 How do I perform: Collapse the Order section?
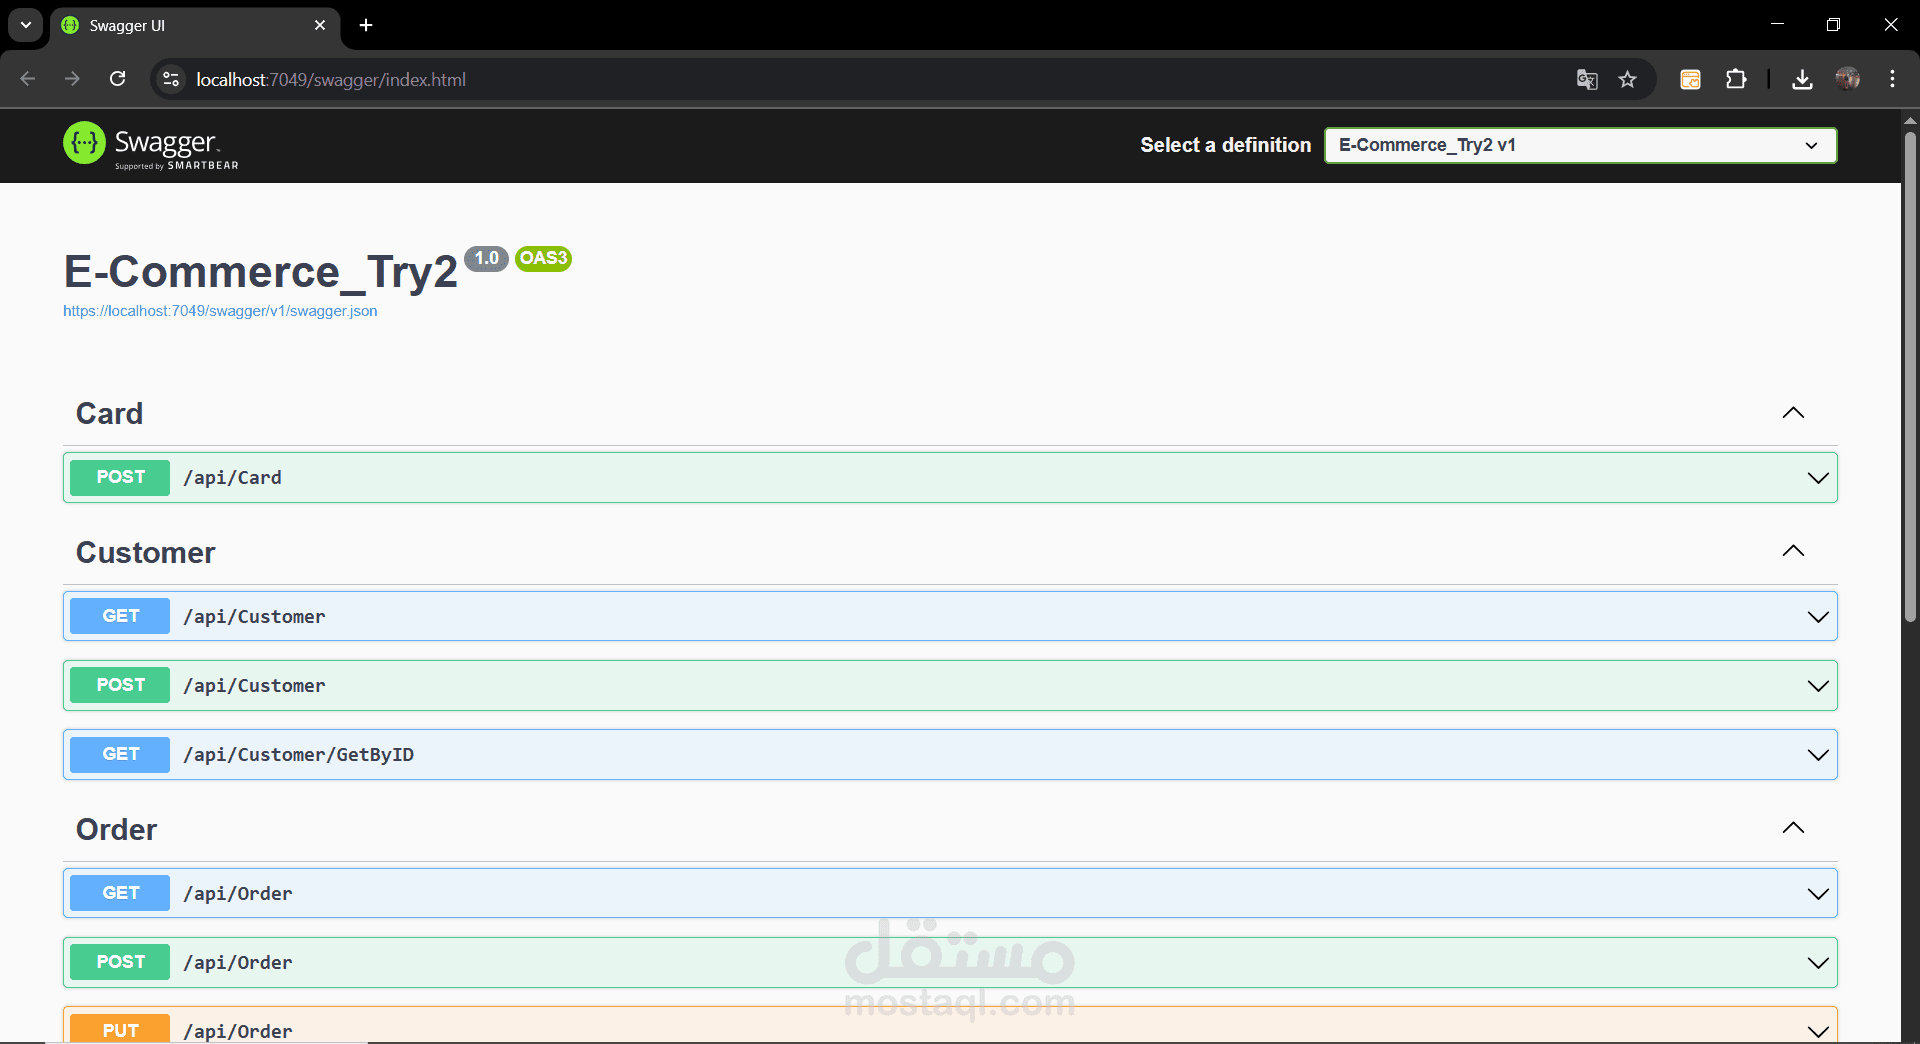tap(1793, 828)
